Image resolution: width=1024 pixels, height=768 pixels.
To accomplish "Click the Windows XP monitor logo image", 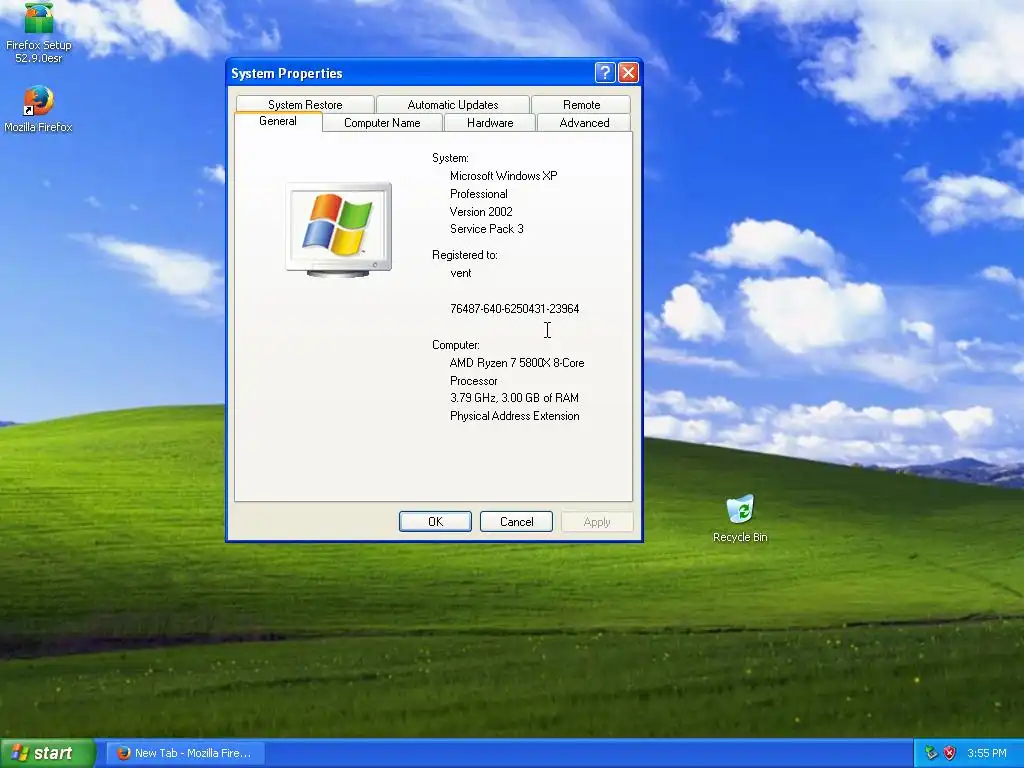I will coord(338,230).
